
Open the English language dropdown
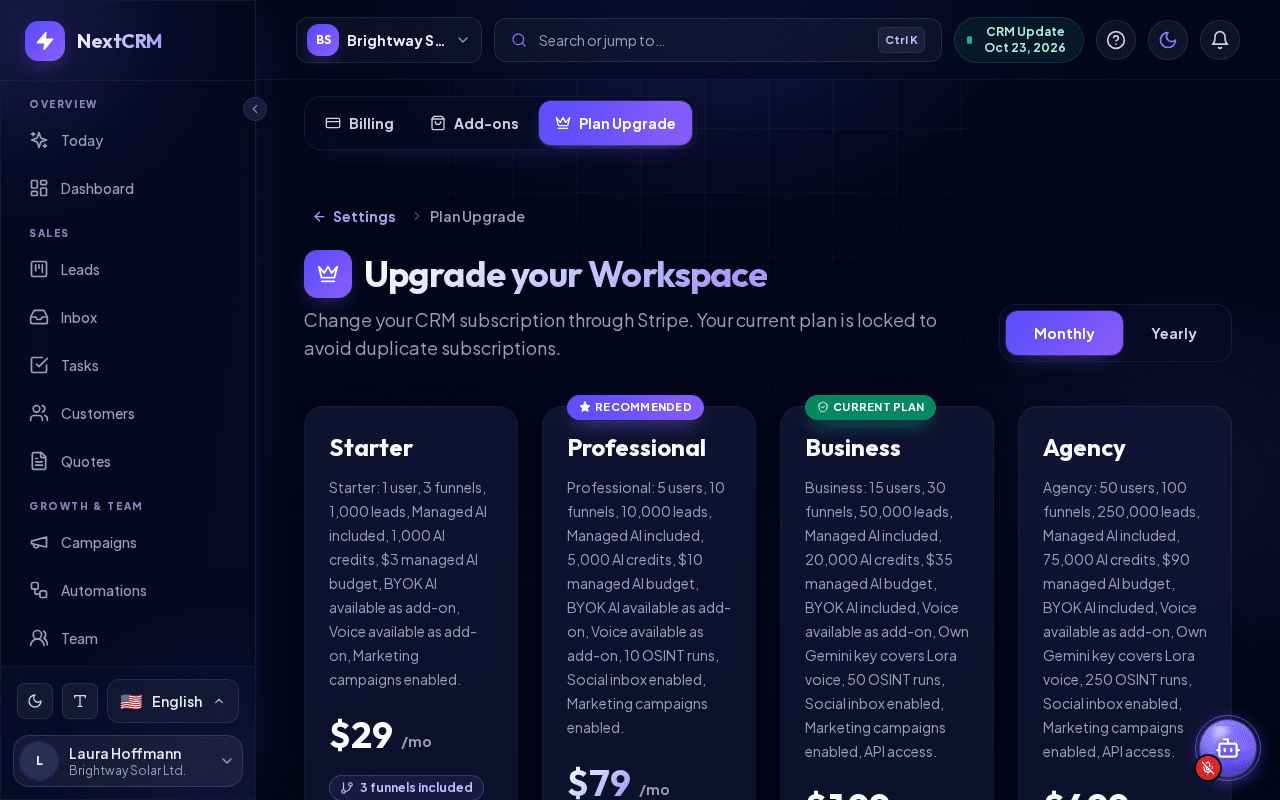(173, 701)
